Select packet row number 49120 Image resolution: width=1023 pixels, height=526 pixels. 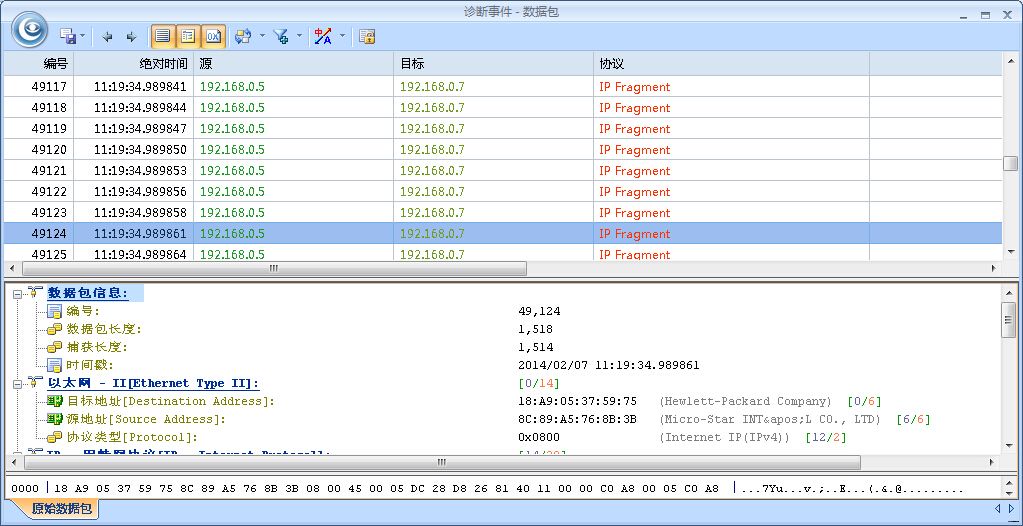point(49,150)
